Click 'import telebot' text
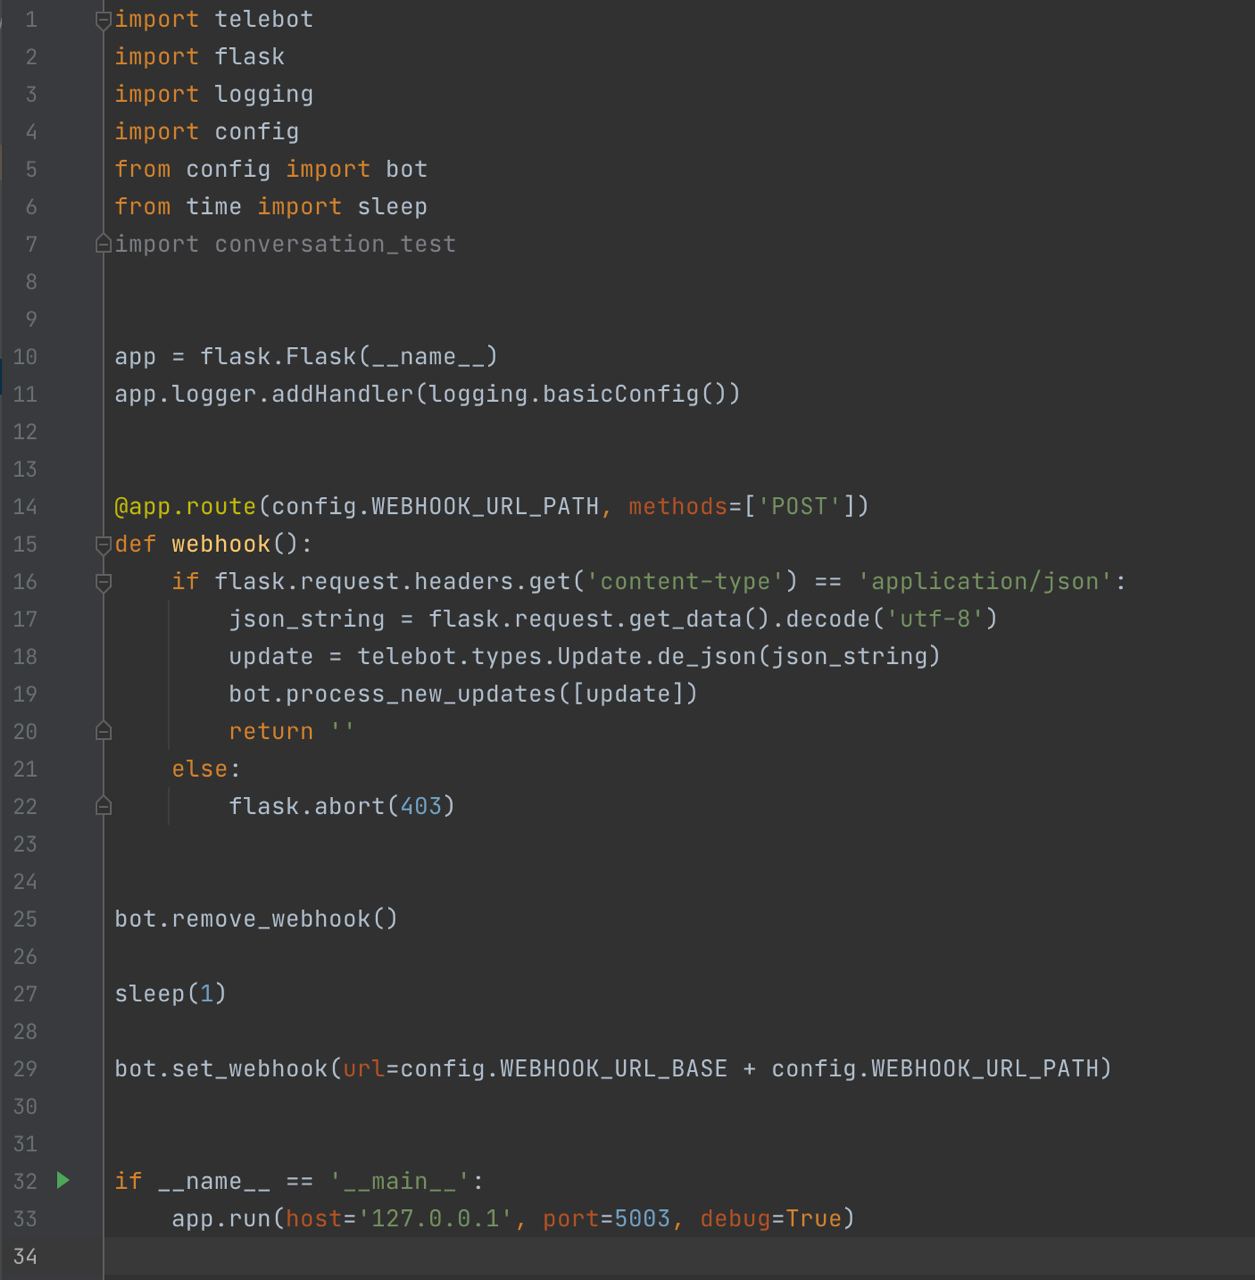Viewport: 1255px width, 1280px height. (x=214, y=20)
